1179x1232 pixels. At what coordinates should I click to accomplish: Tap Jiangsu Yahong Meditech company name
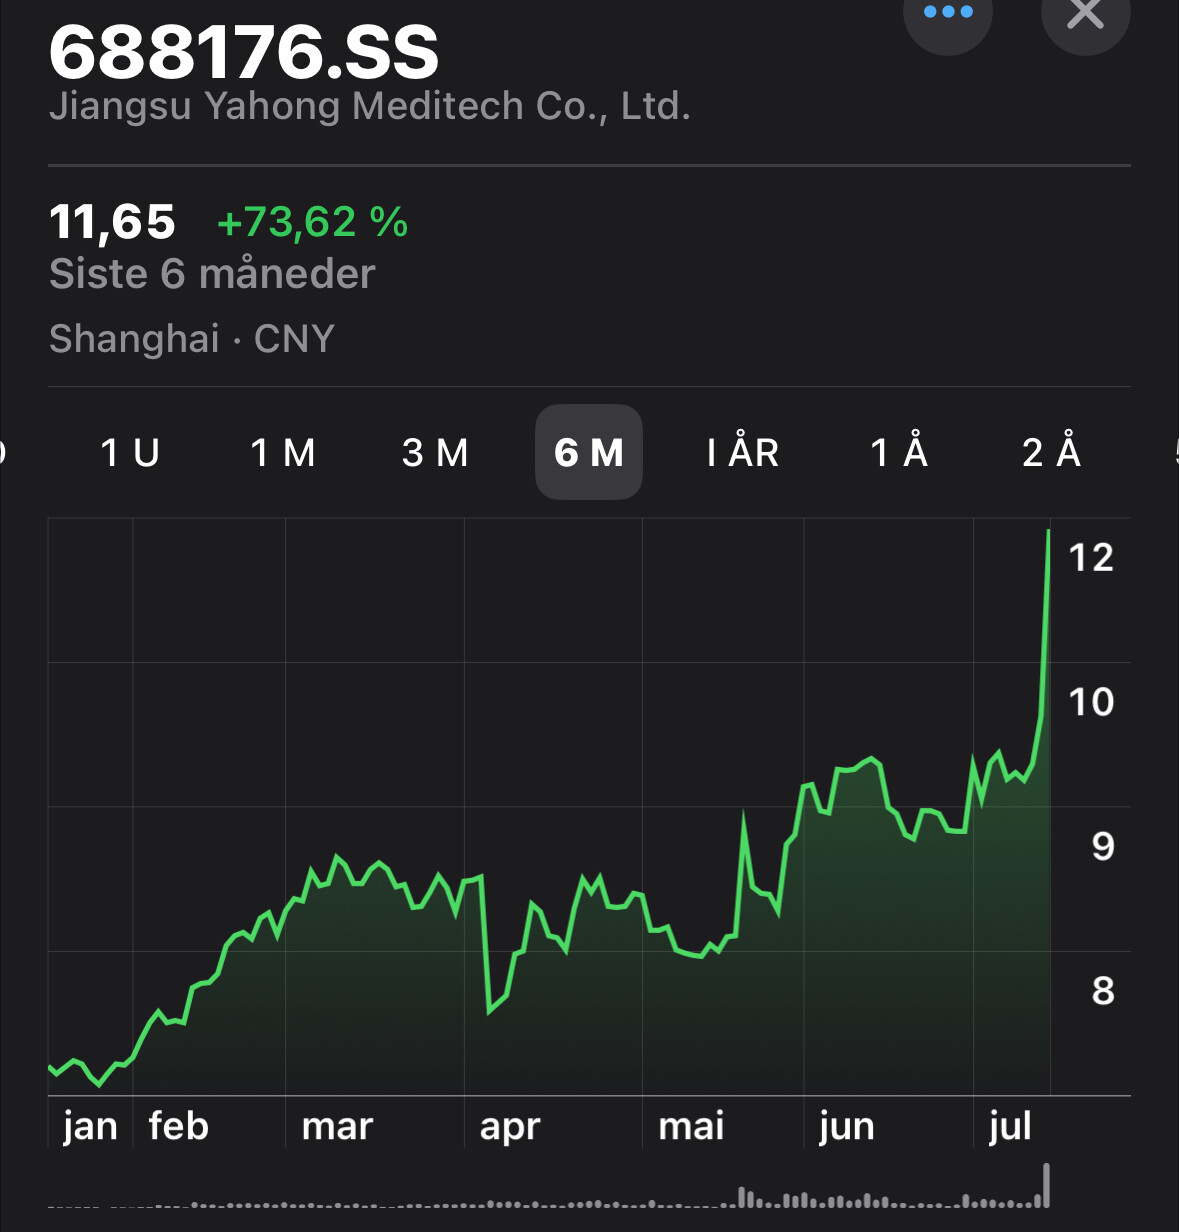point(370,106)
